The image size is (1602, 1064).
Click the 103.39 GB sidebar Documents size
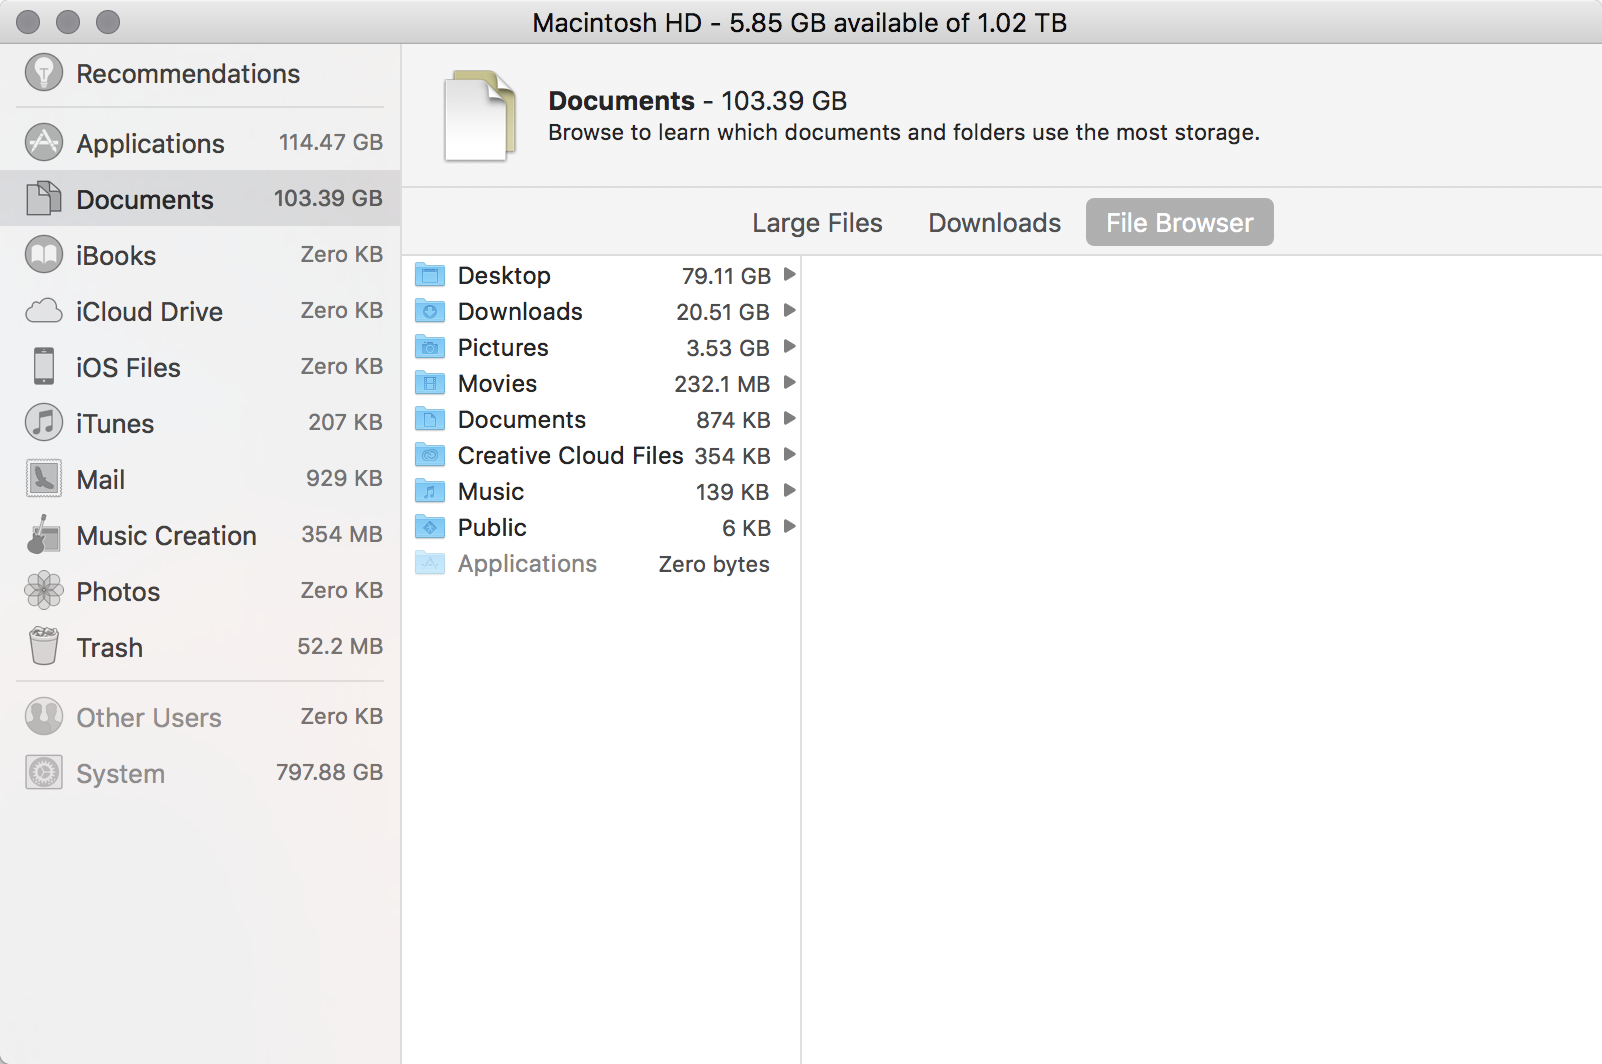click(328, 198)
